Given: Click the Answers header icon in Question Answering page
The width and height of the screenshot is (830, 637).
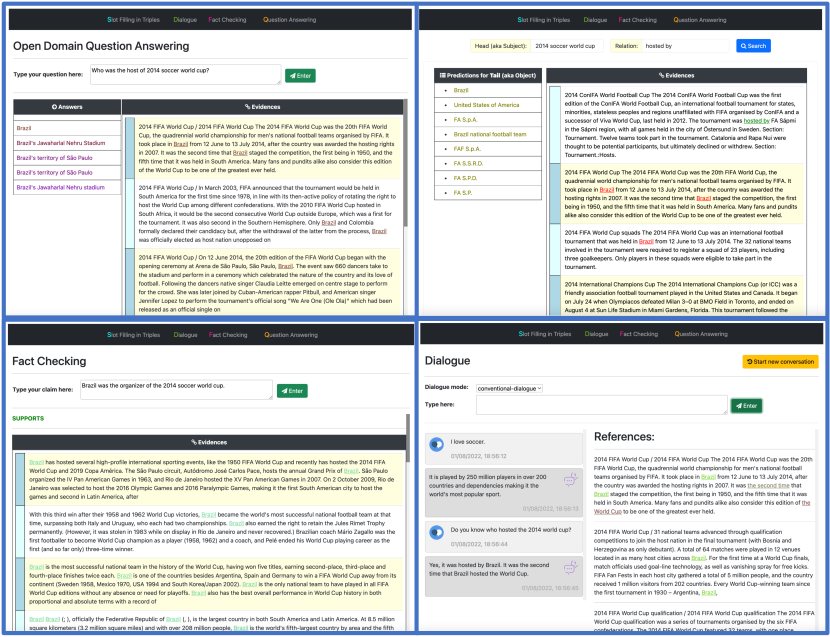Looking at the screenshot, I should (54, 107).
